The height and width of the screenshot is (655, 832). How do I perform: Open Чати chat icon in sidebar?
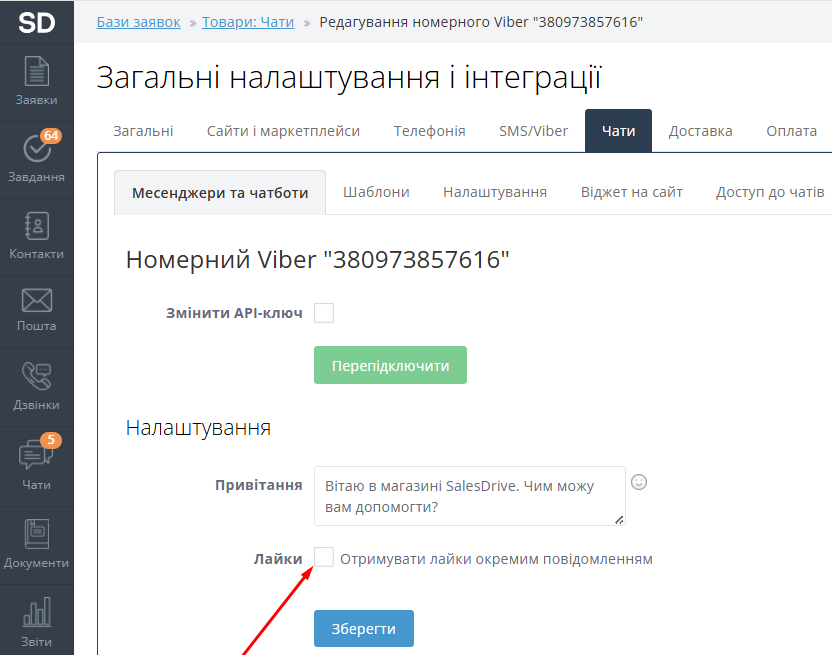tap(36, 465)
